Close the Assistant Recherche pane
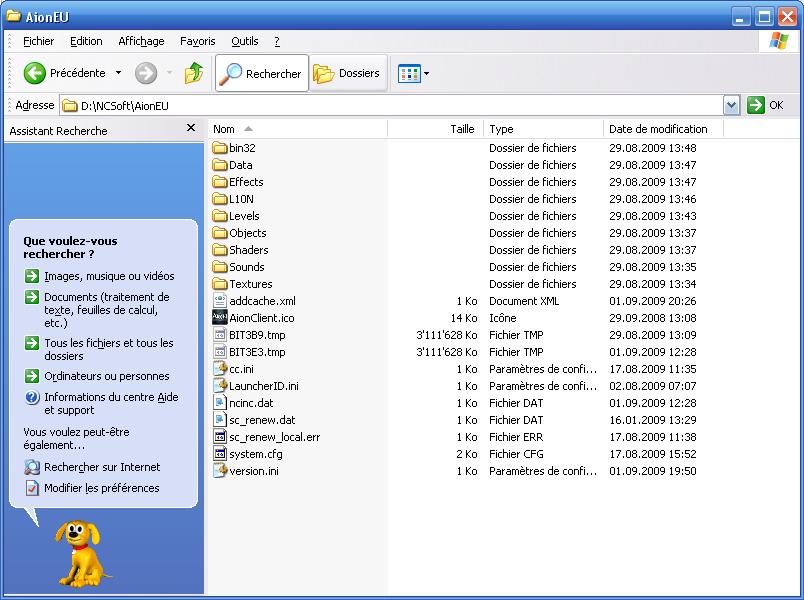 (x=191, y=128)
